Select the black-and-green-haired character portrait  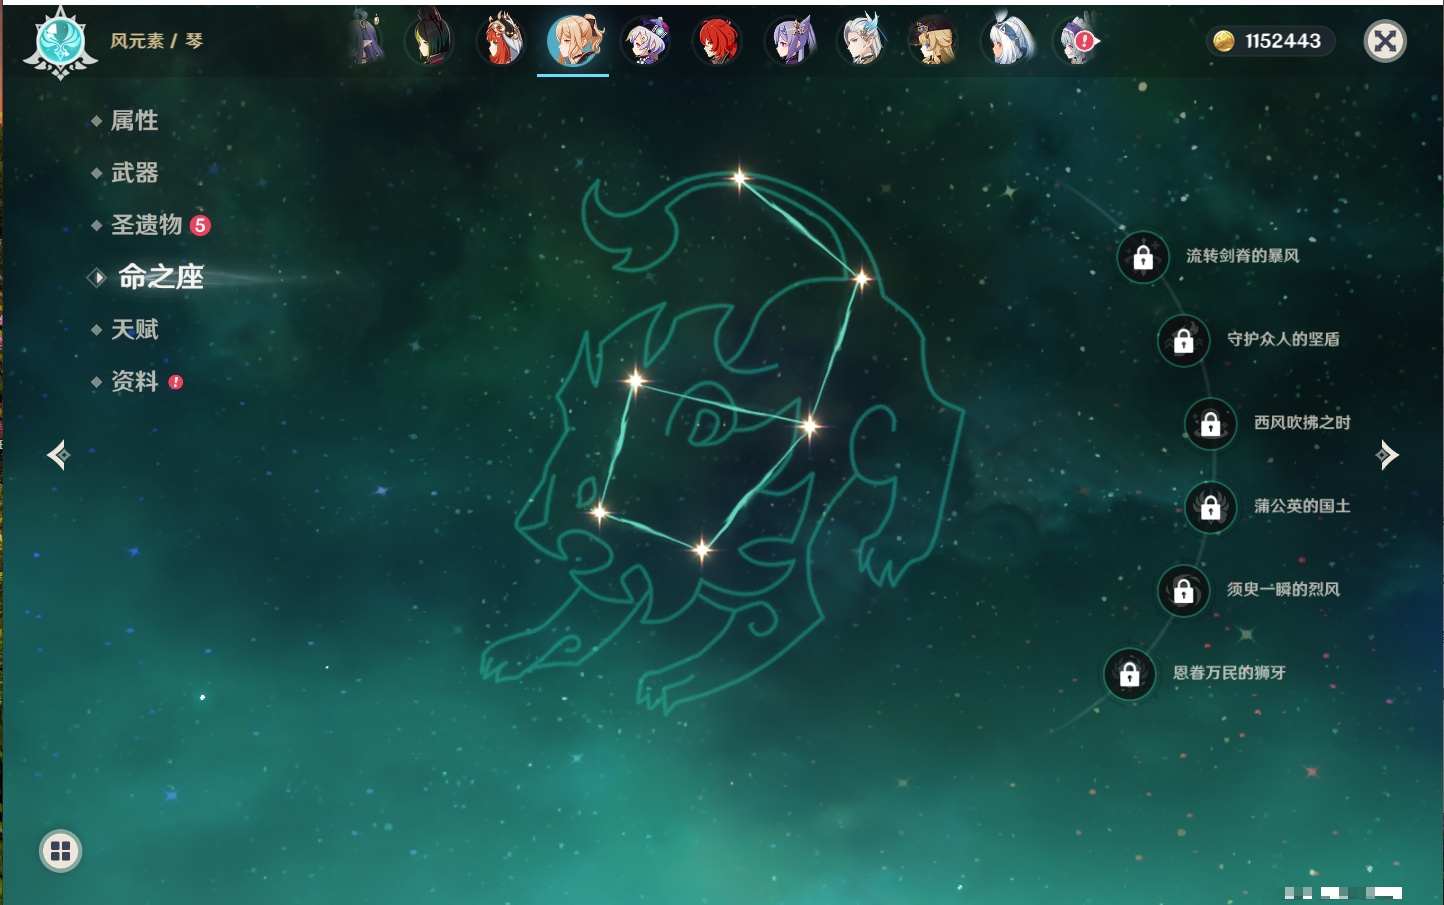tap(430, 40)
